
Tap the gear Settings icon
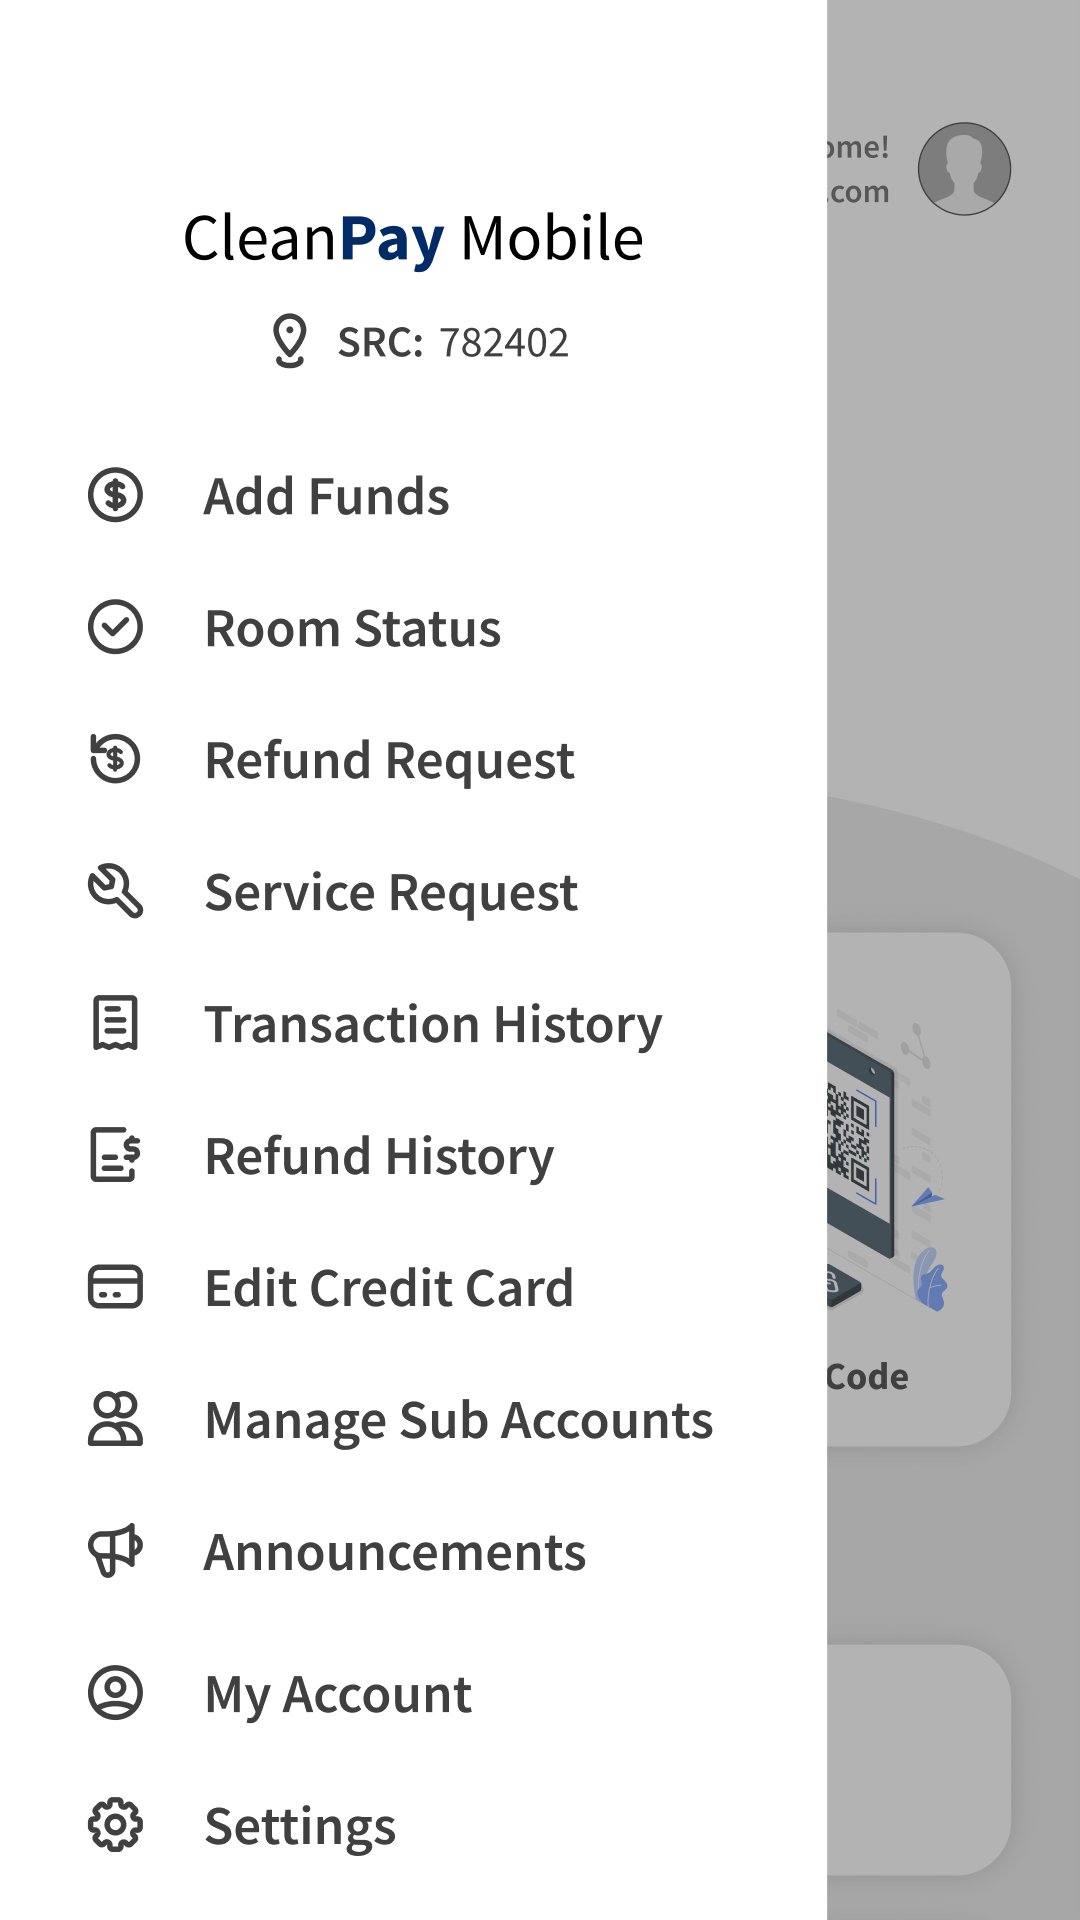pos(115,1825)
